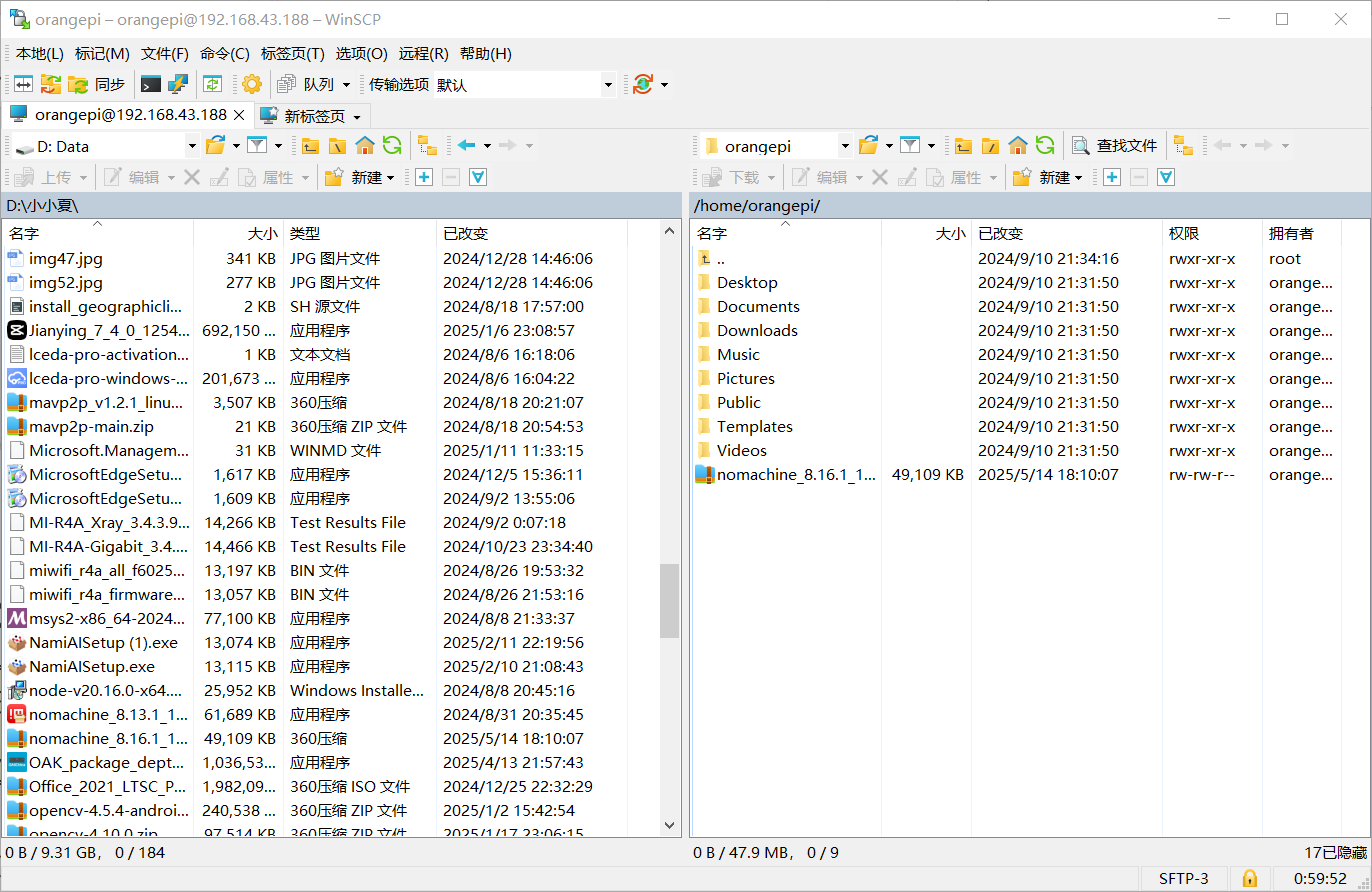Click the remote invert selection icon
Image resolution: width=1372 pixels, height=892 pixels.
pyautogui.click(x=1165, y=177)
